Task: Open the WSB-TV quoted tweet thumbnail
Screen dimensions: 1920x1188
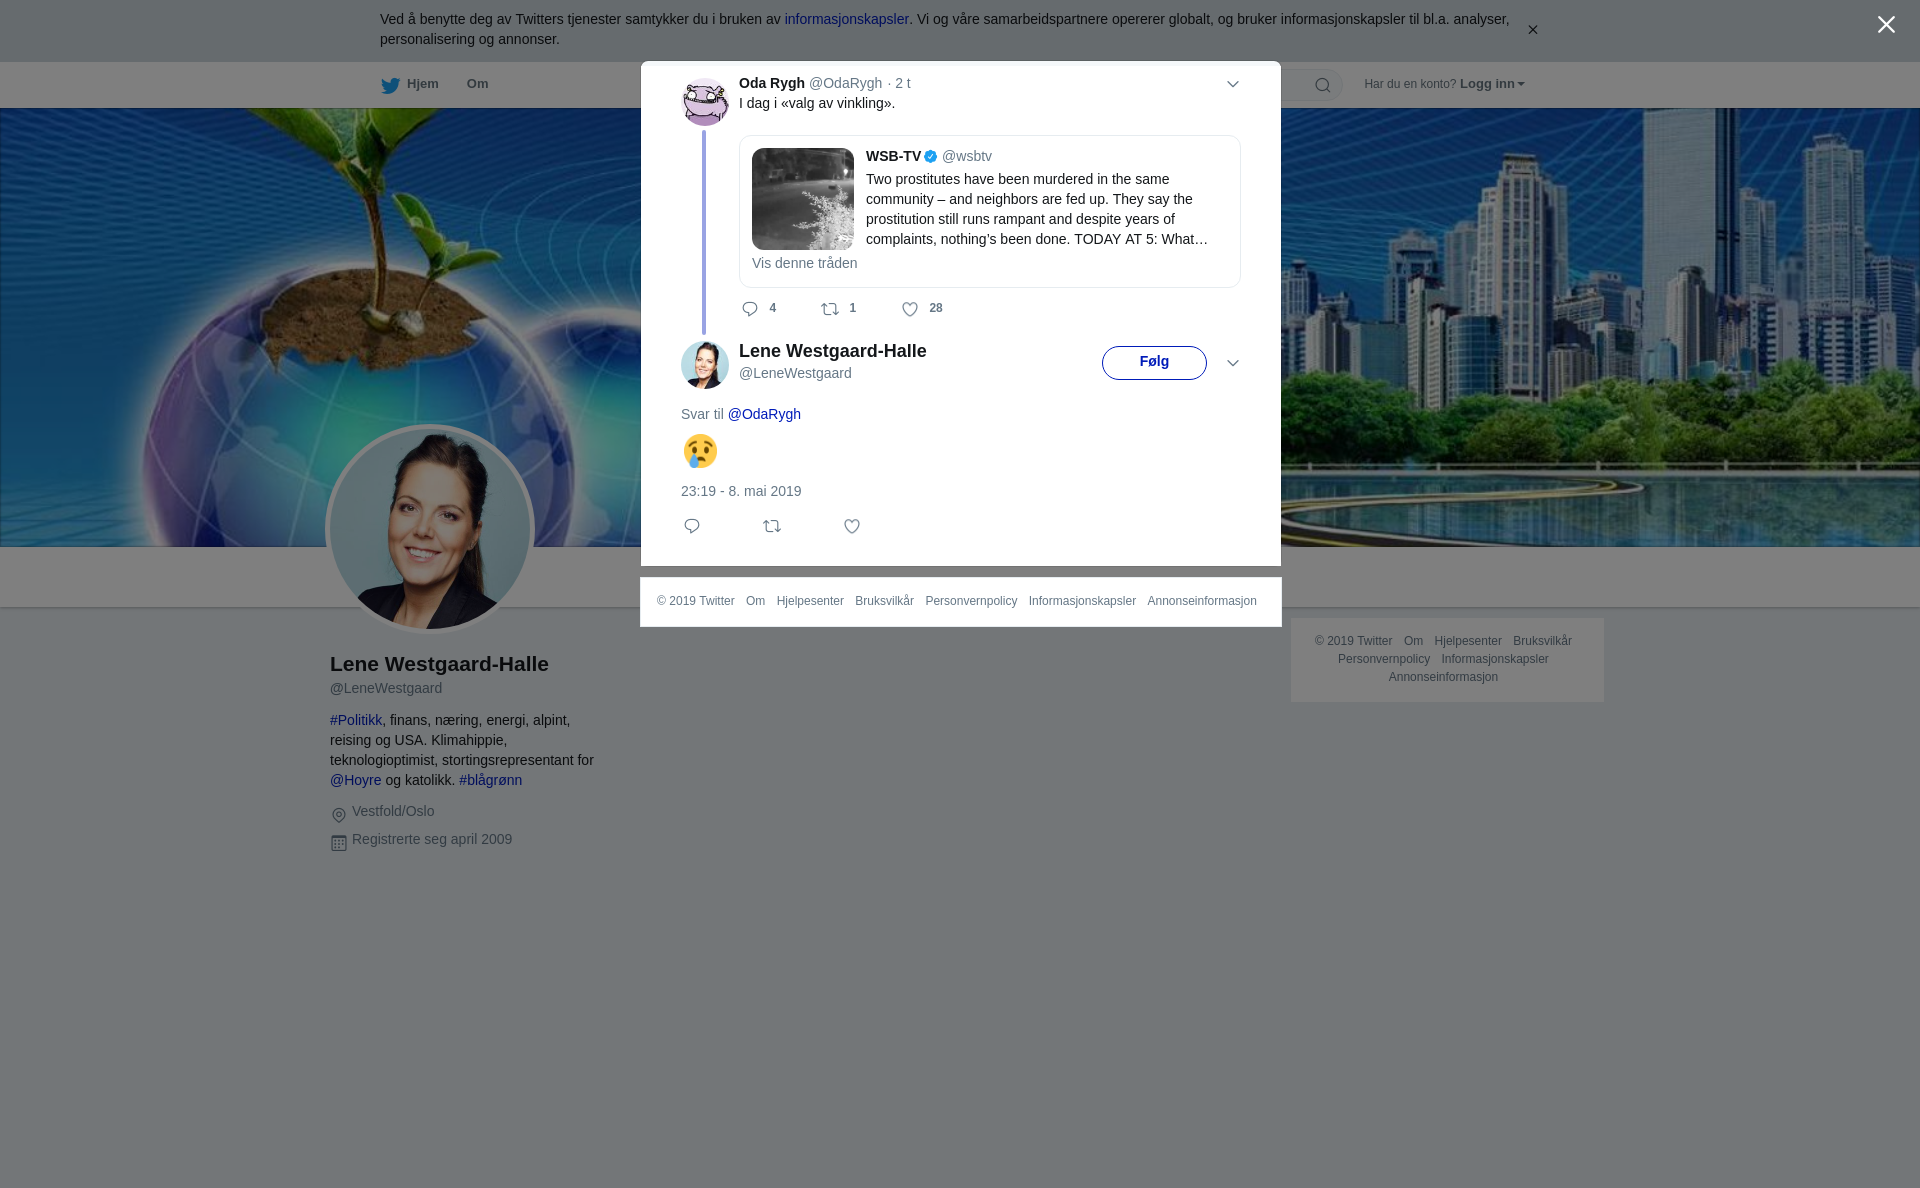Action: click(x=803, y=199)
